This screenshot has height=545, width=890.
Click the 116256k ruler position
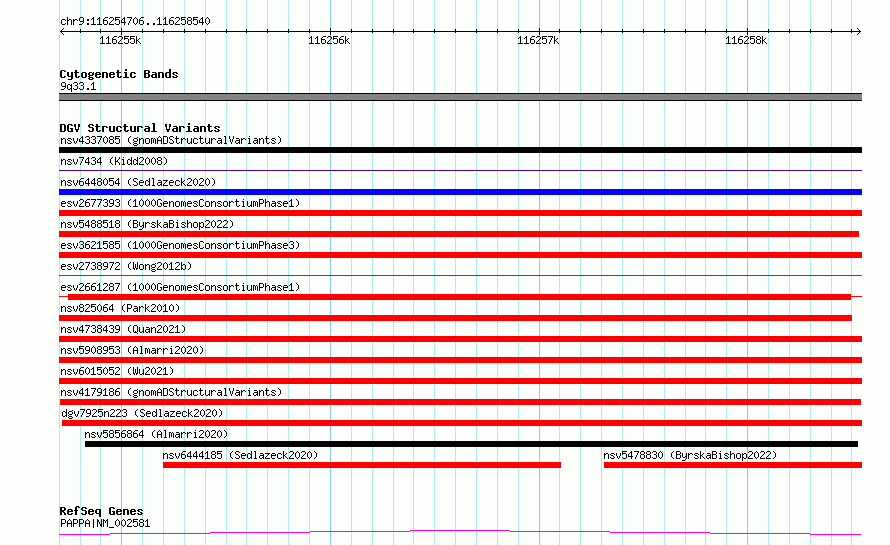coord(329,40)
